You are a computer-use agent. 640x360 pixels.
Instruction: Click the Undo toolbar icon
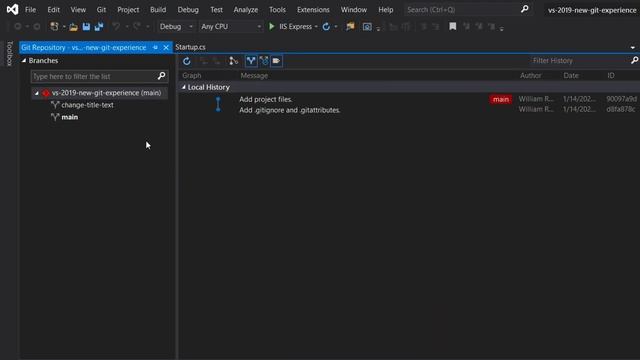[116, 27]
